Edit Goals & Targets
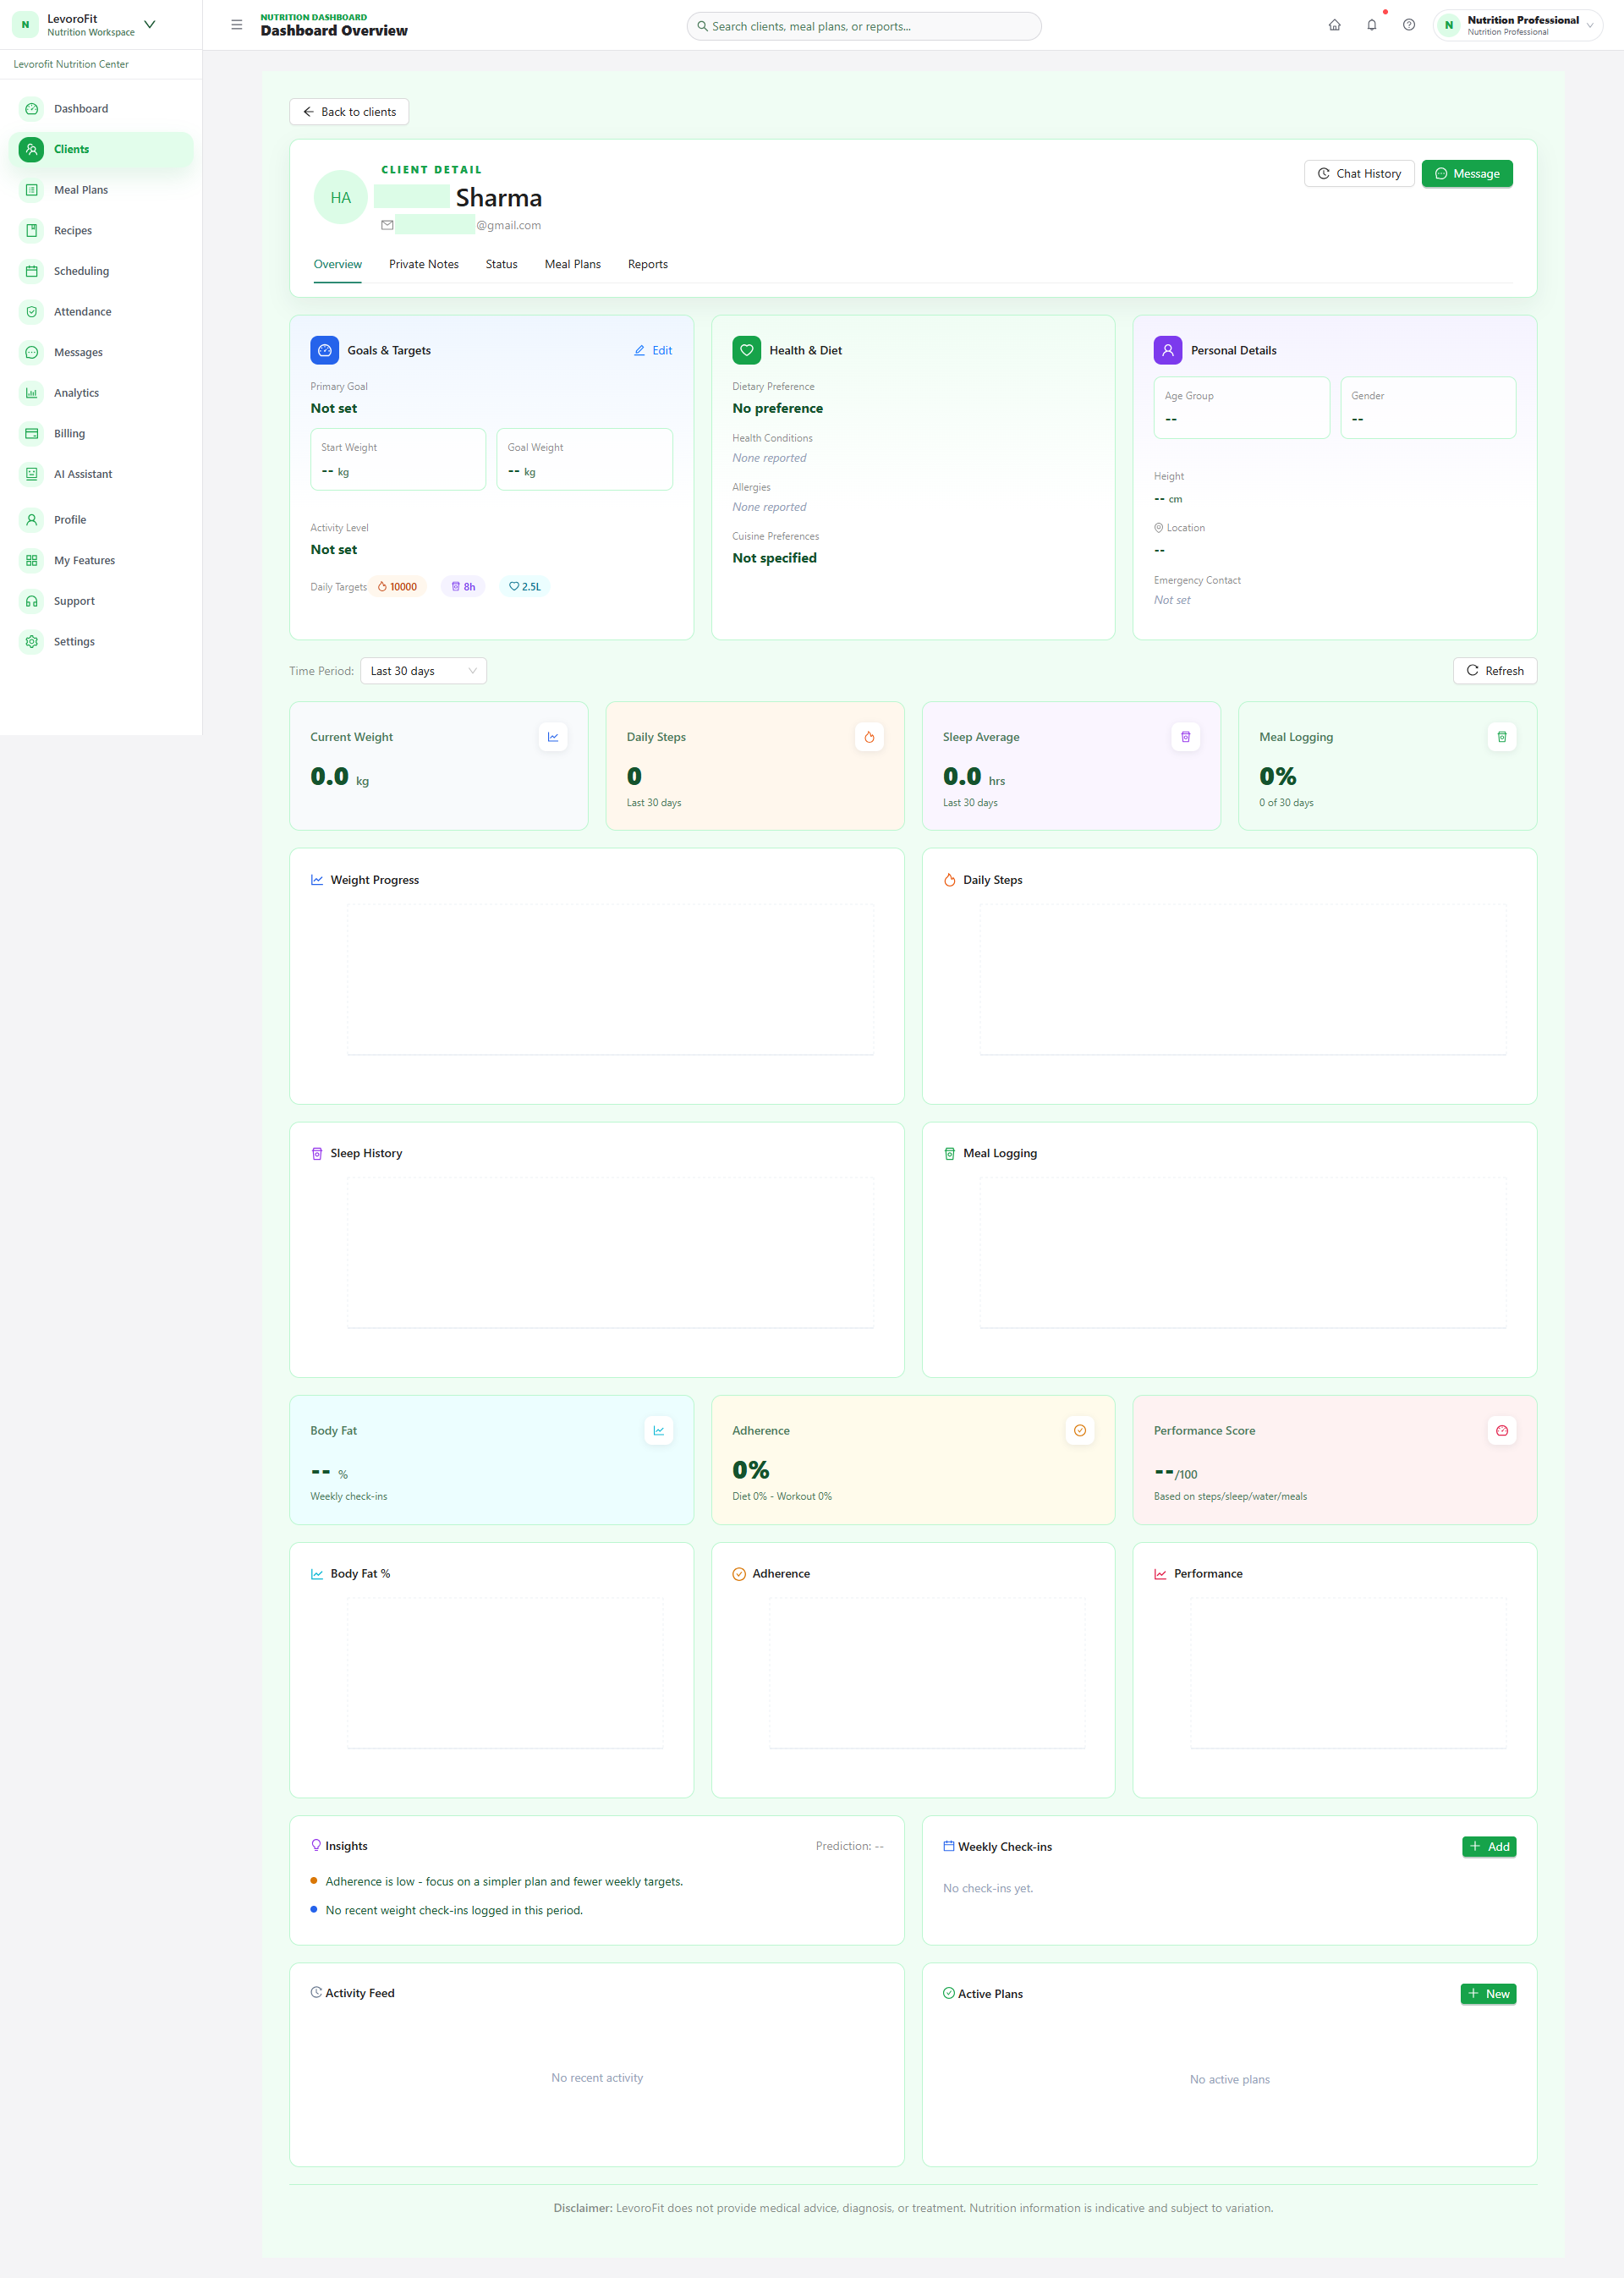Image resolution: width=1624 pixels, height=2278 pixels. coord(653,351)
